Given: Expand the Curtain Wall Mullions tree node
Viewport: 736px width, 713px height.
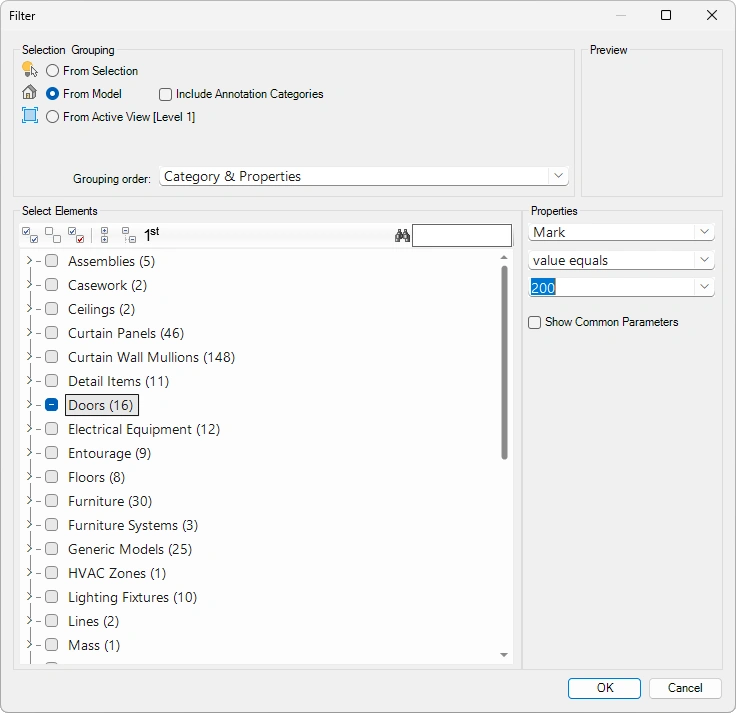Looking at the screenshot, I should tap(29, 356).
